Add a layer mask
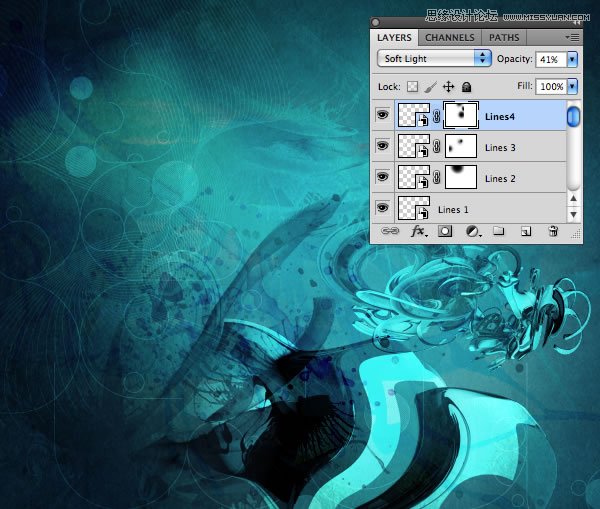The image size is (600, 509). [x=445, y=231]
